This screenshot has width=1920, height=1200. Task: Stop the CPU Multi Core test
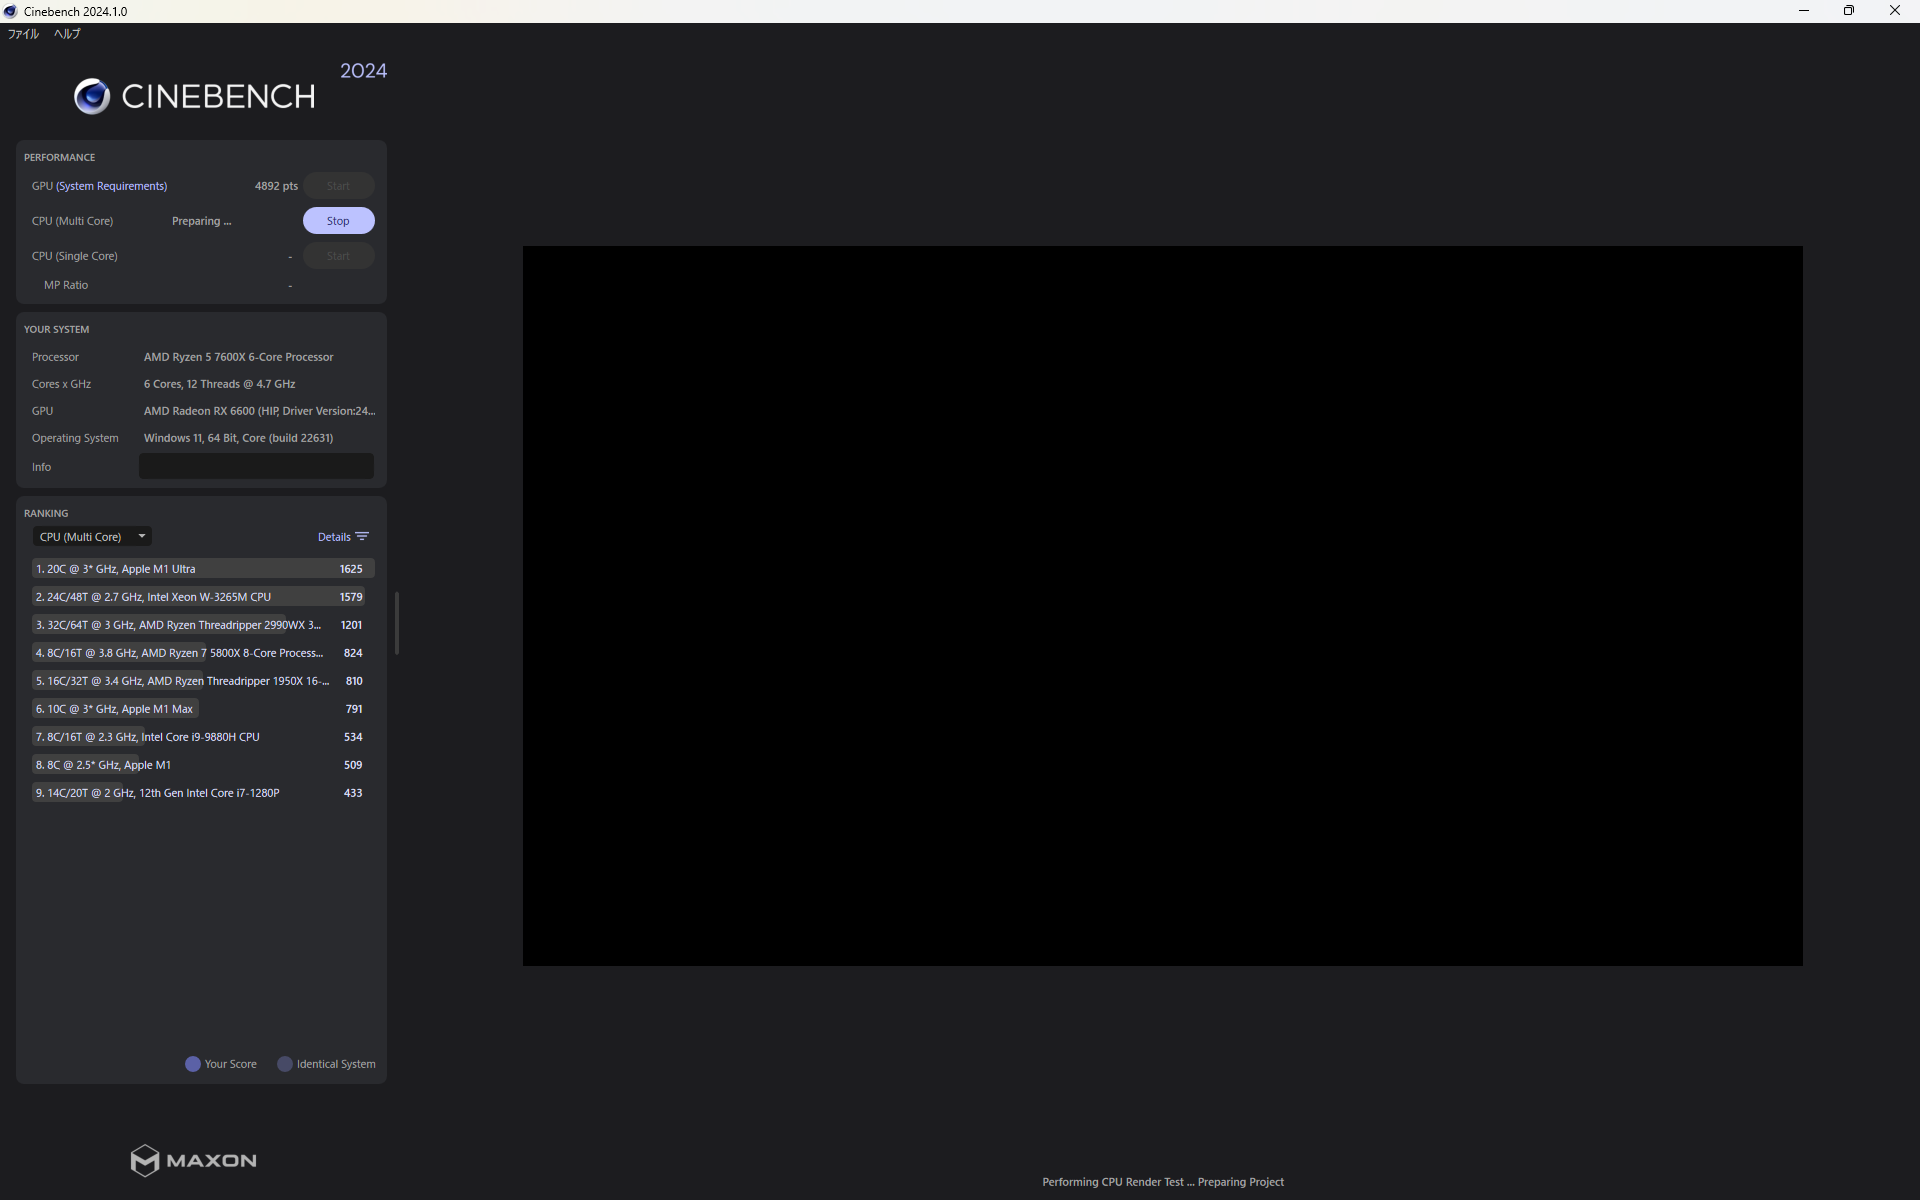(338, 221)
